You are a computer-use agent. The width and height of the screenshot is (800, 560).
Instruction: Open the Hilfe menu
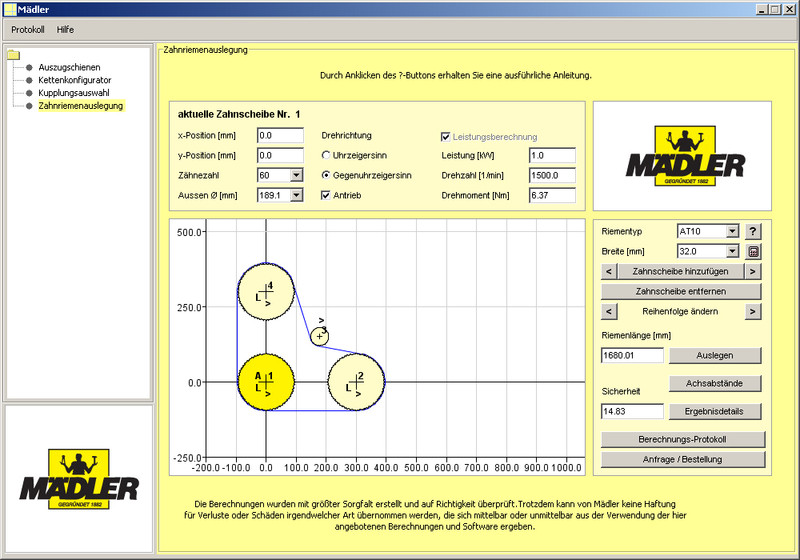pyautogui.click(x=66, y=30)
